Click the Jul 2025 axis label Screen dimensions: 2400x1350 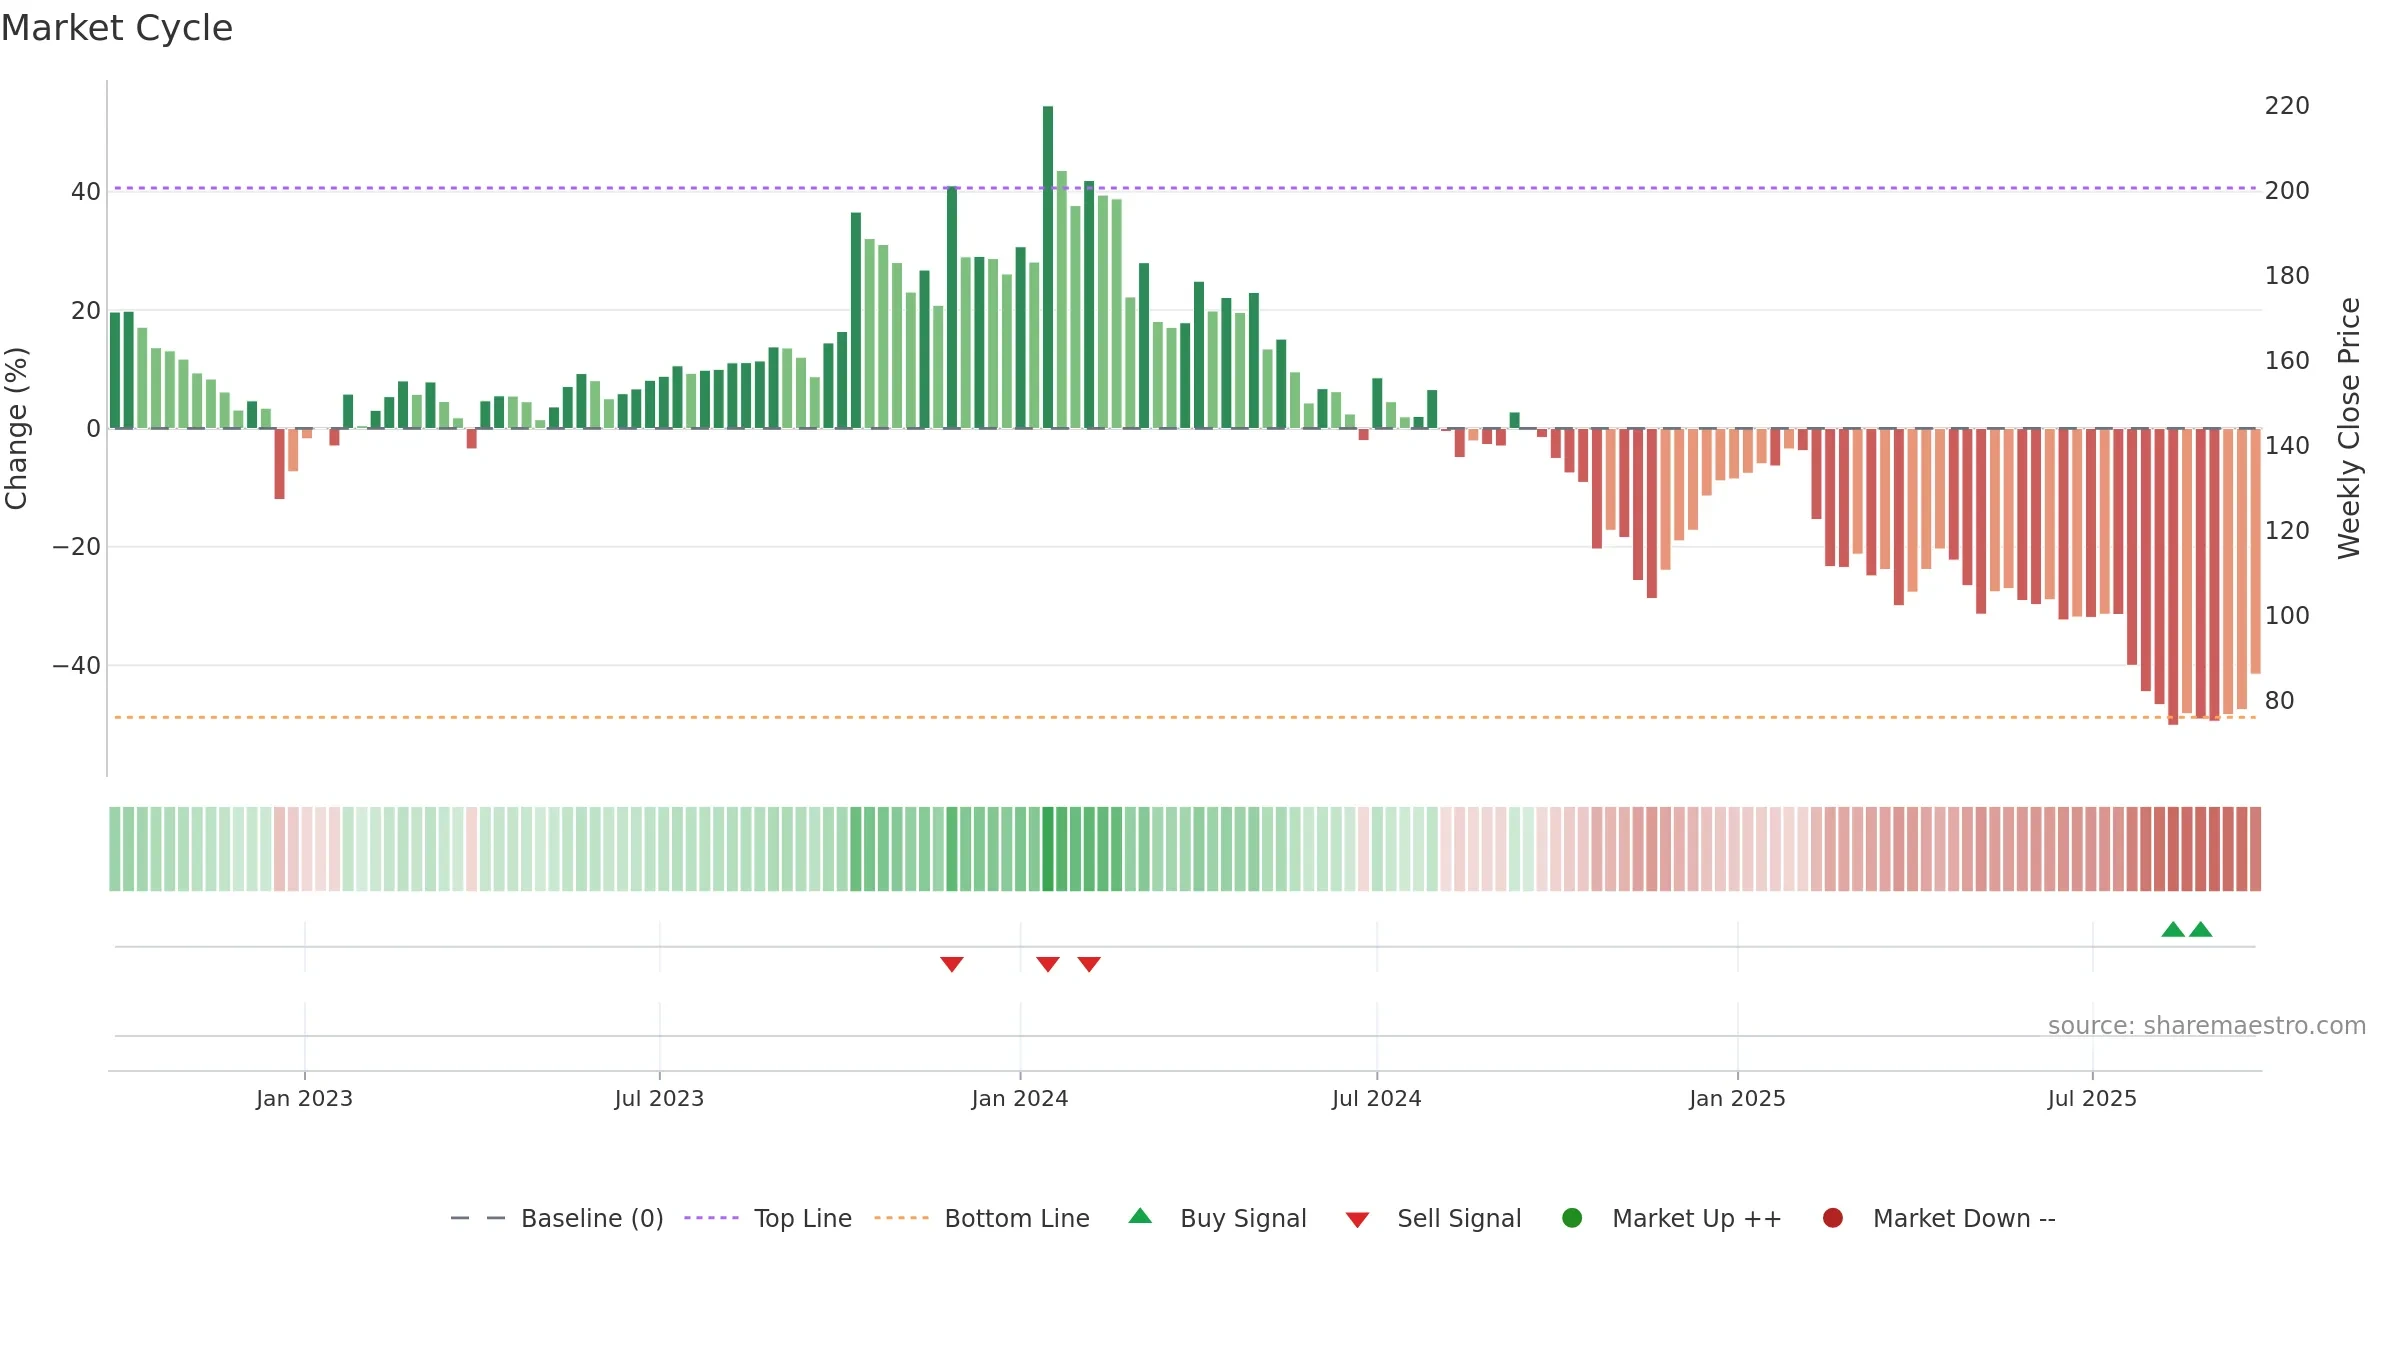[2092, 1098]
